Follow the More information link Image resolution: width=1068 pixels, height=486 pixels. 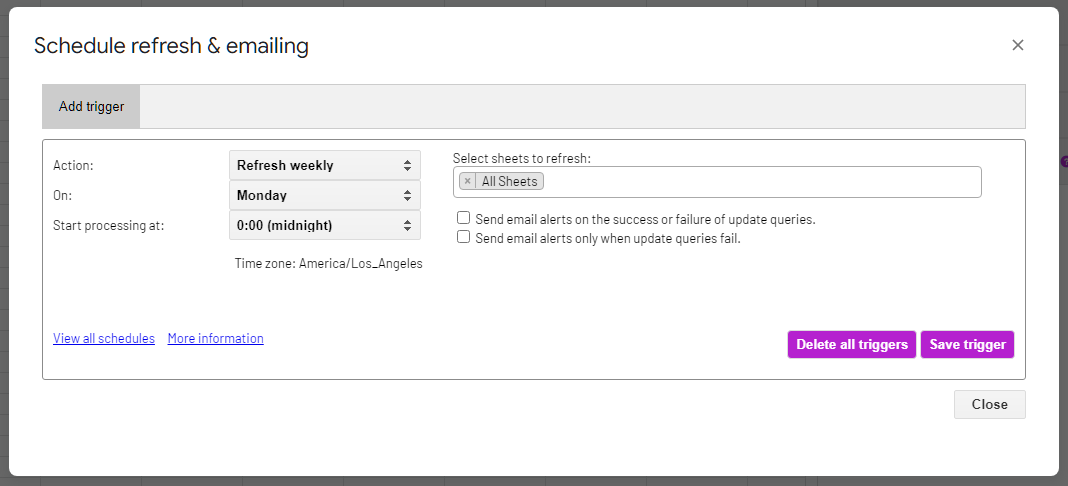(x=215, y=338)
